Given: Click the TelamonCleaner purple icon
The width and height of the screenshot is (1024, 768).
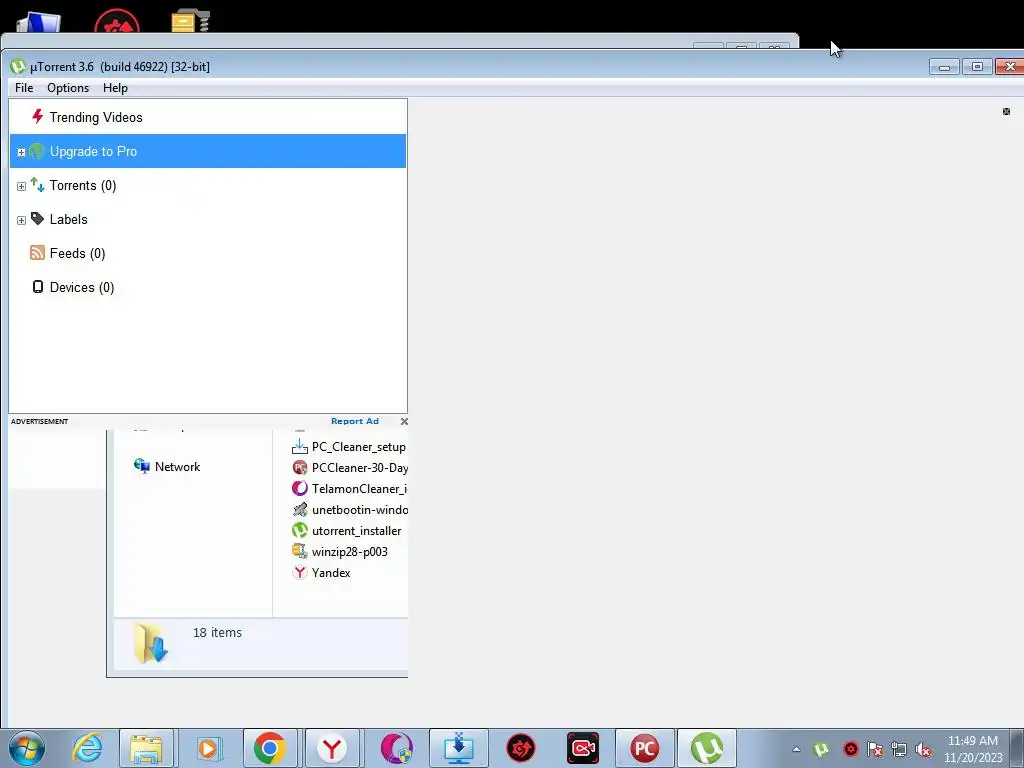Looking at the screenshot, I should point(300,488).
